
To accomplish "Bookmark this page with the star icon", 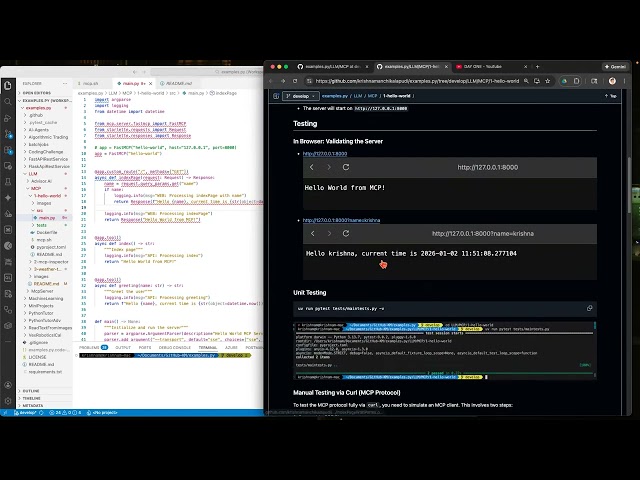I will click(548, 81).
